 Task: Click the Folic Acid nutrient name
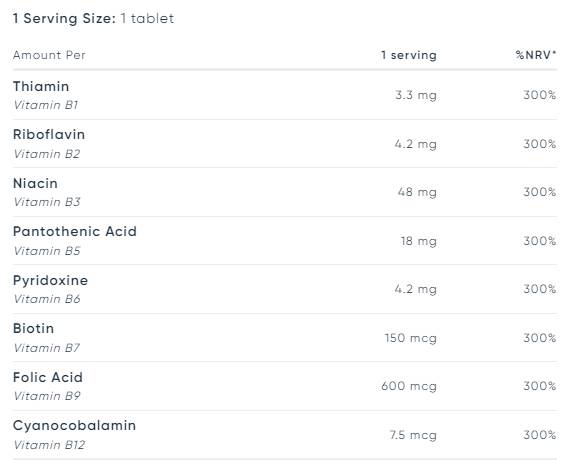coord(48,377)
